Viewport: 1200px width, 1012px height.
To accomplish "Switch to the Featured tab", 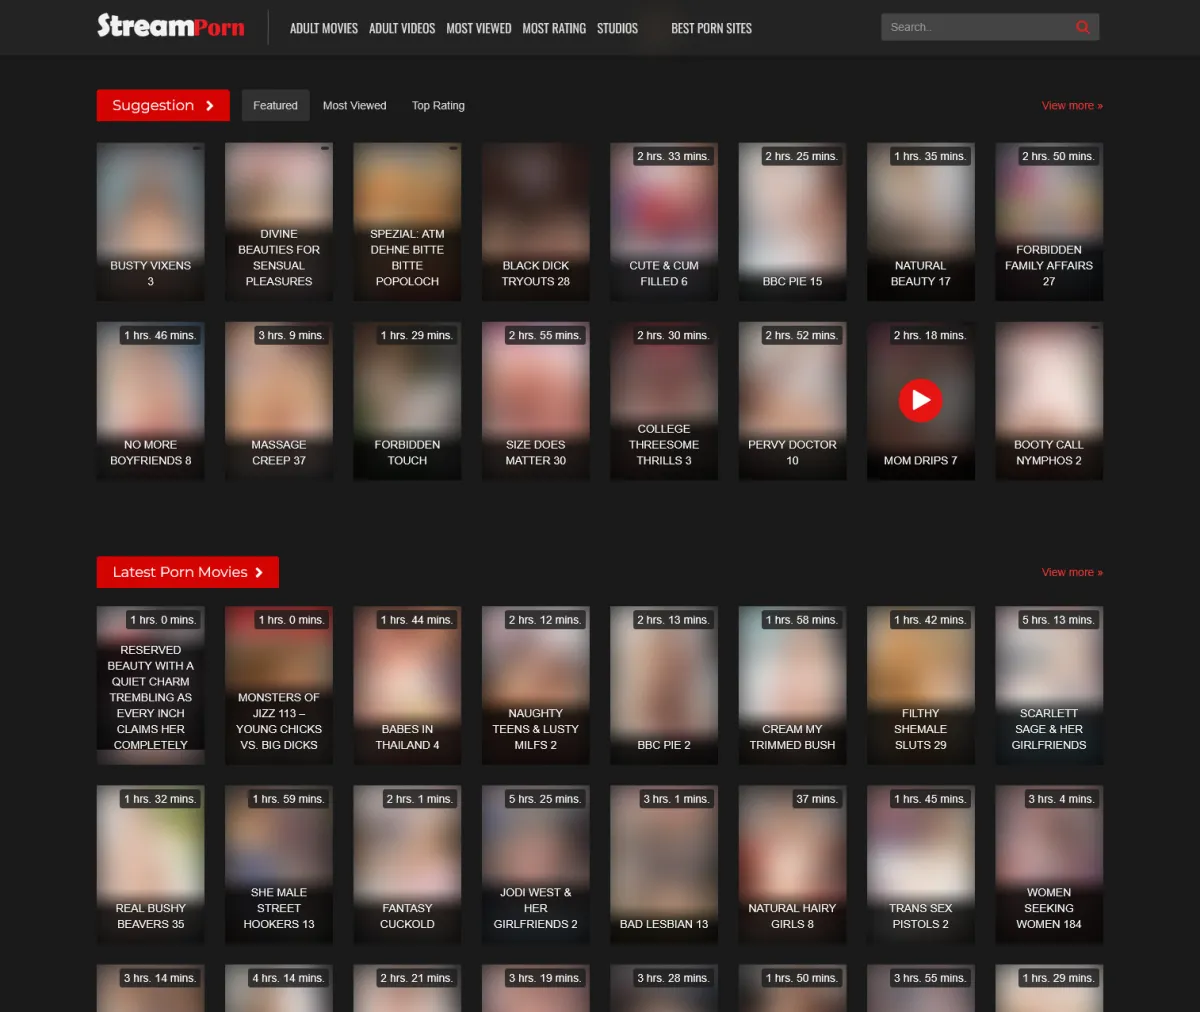I will (275, 106).
